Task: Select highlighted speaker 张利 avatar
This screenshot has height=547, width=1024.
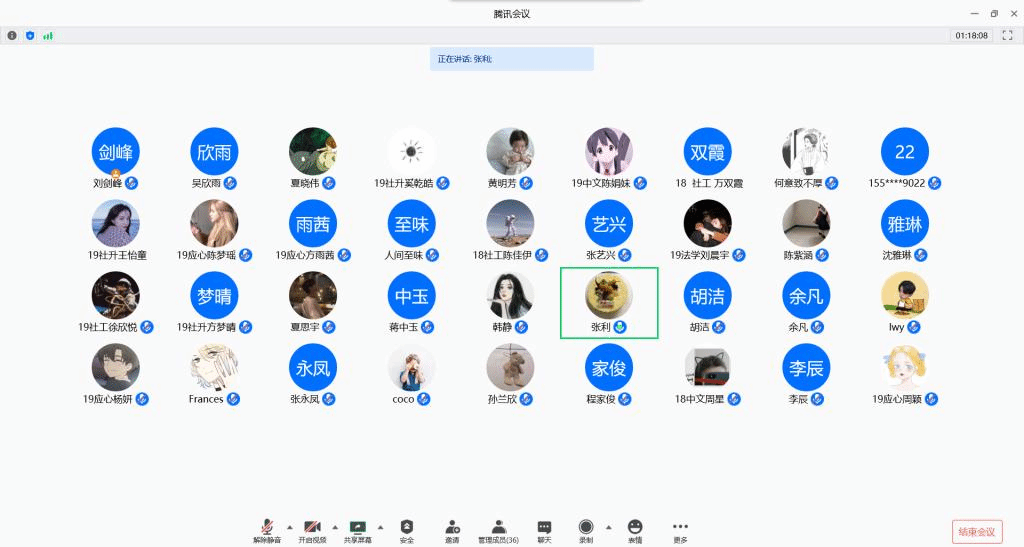Action: 608,295
